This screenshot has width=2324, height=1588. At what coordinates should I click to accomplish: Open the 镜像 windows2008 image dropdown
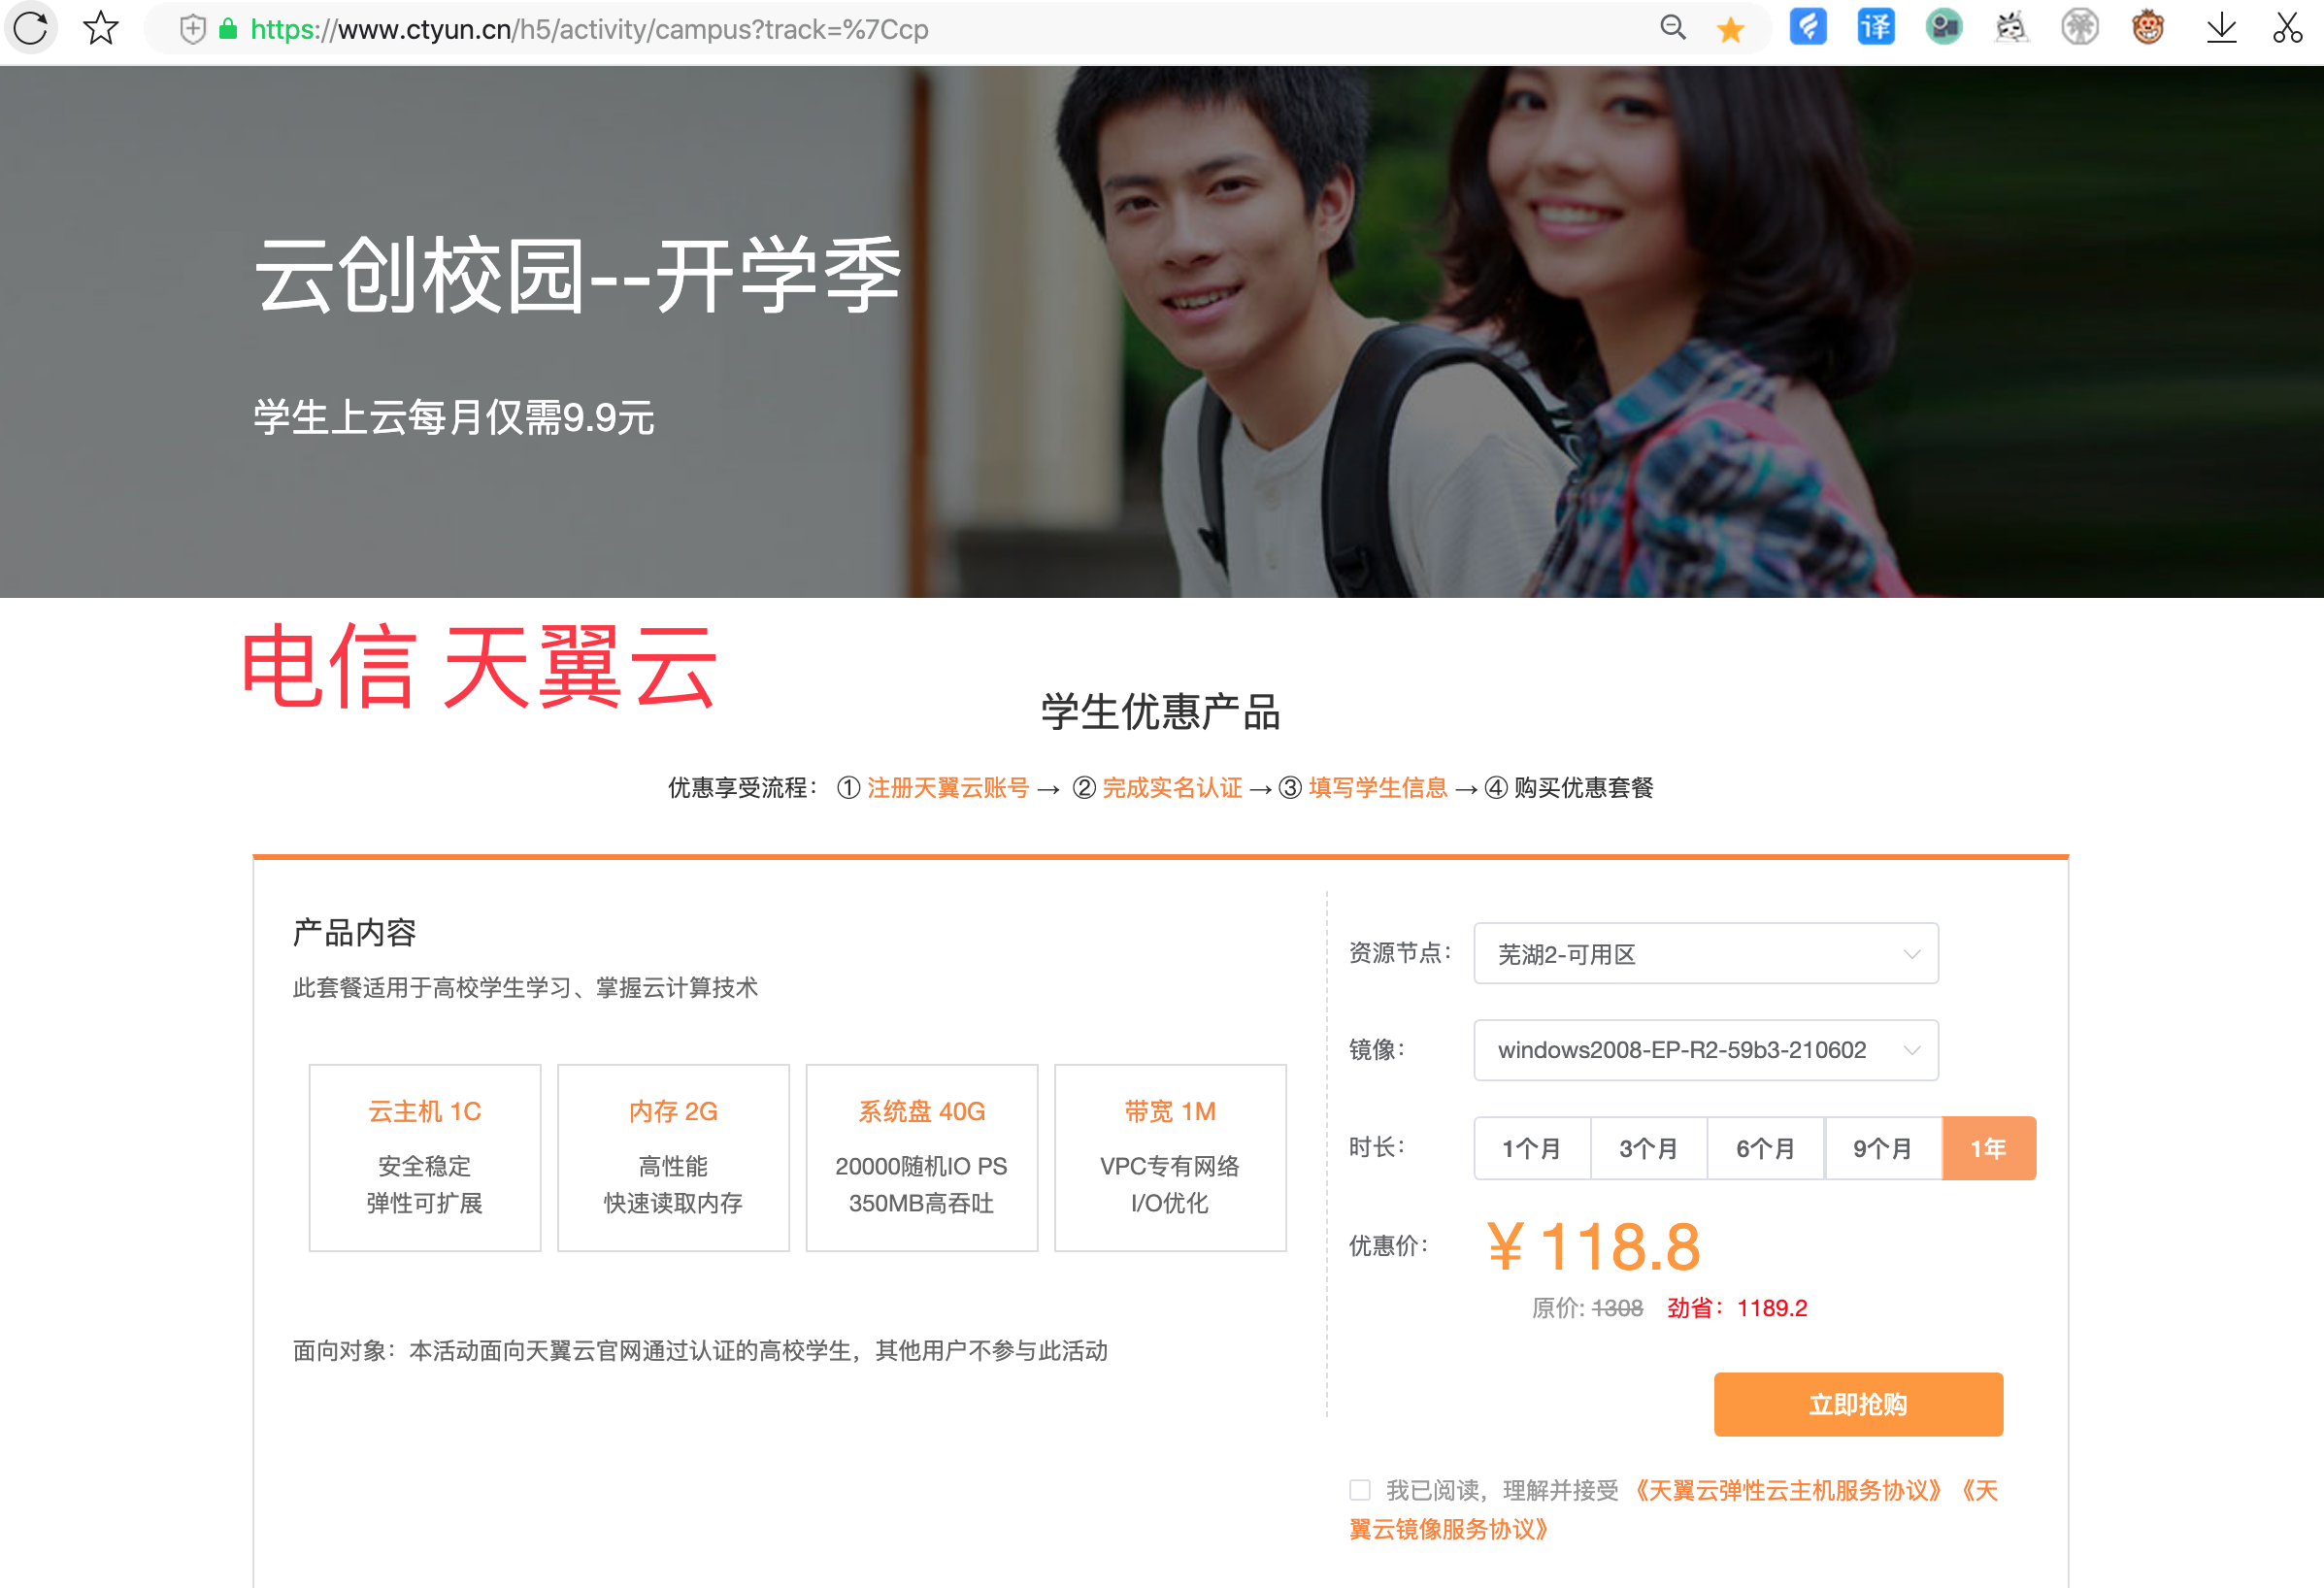click(x=1705, y=1049)
